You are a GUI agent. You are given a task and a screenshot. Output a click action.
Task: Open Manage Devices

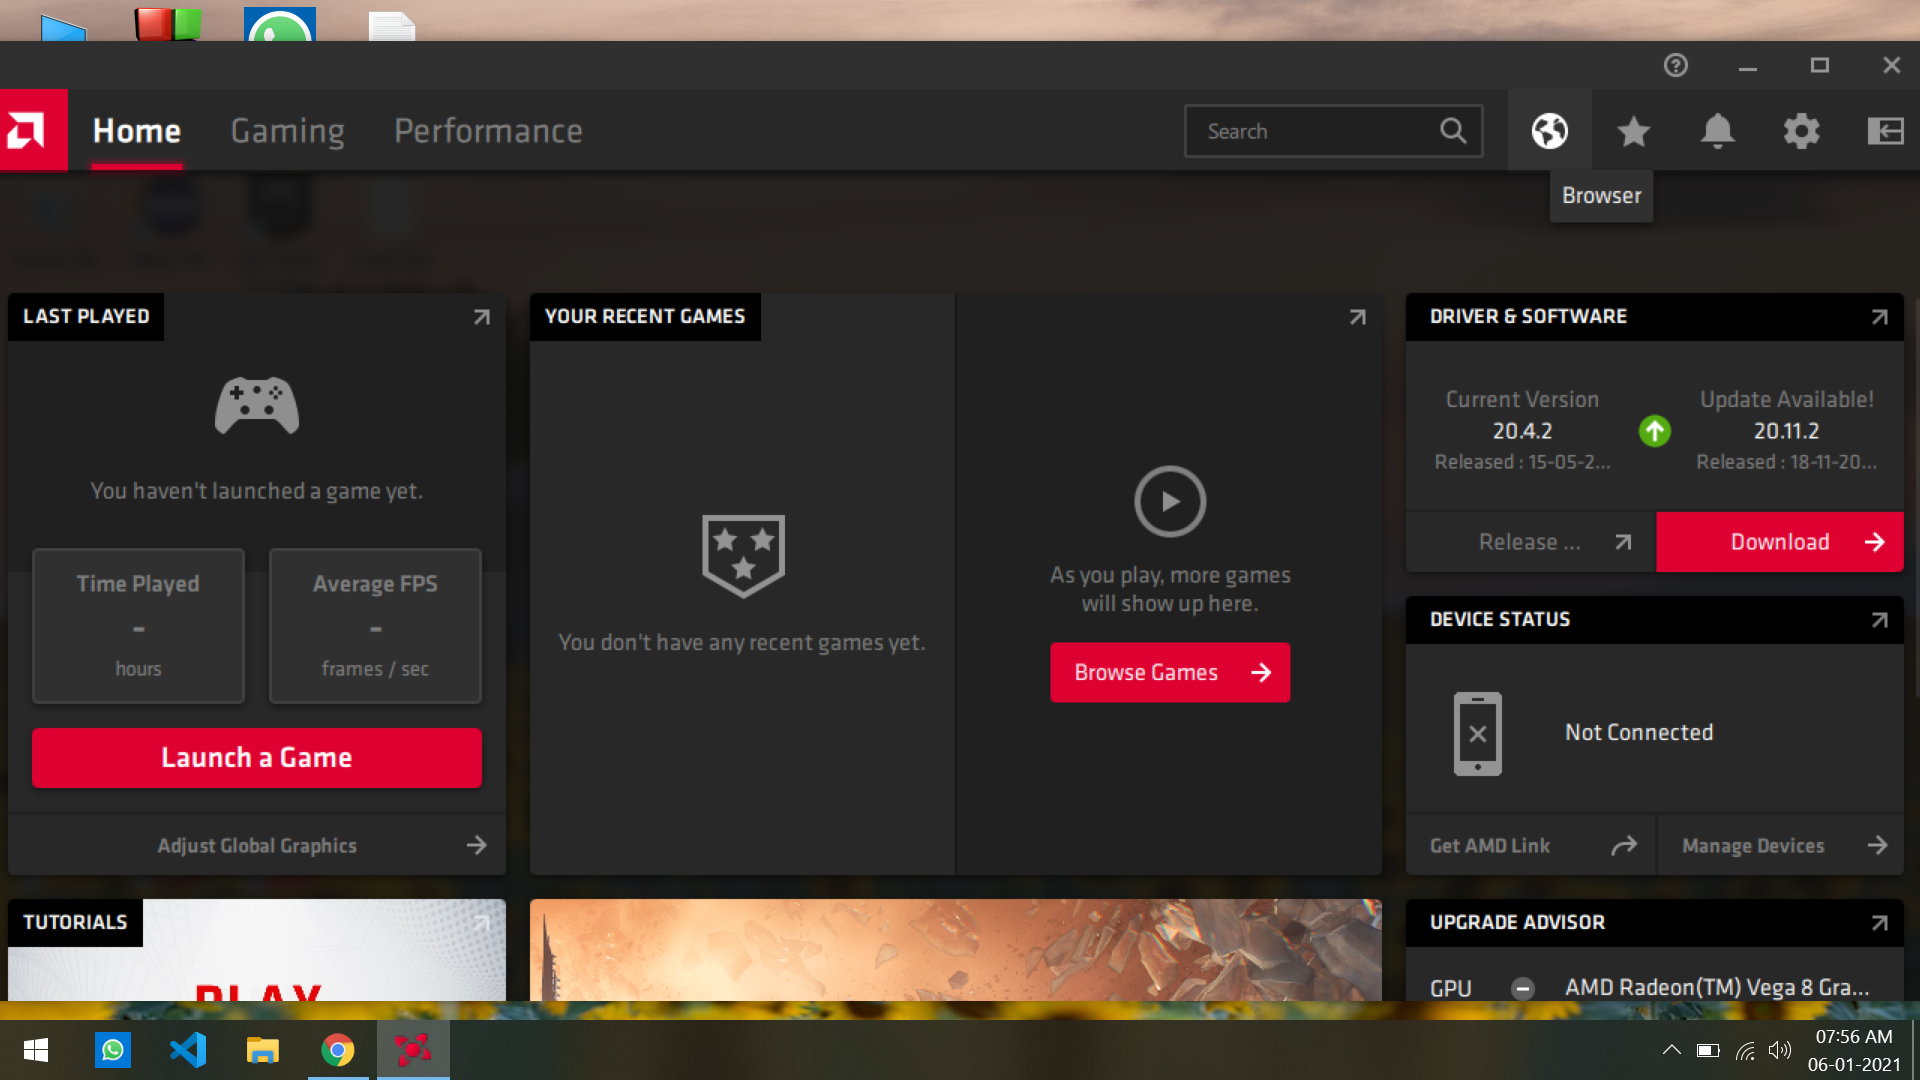coord(1781,845)
